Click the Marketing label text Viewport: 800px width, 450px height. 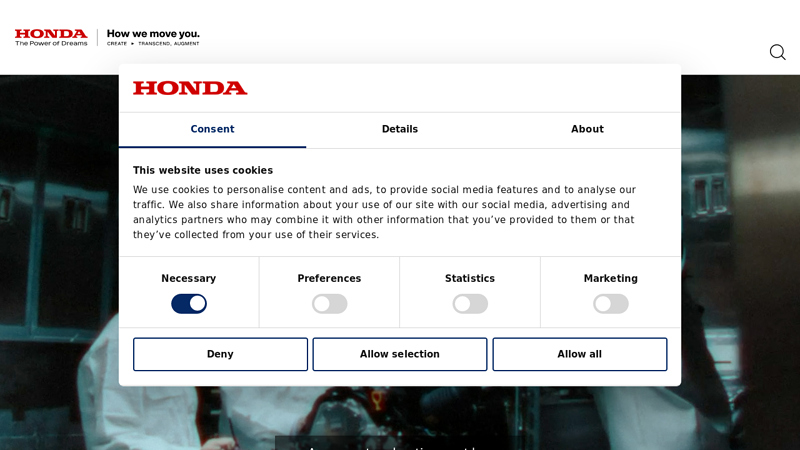coord(611,279)
